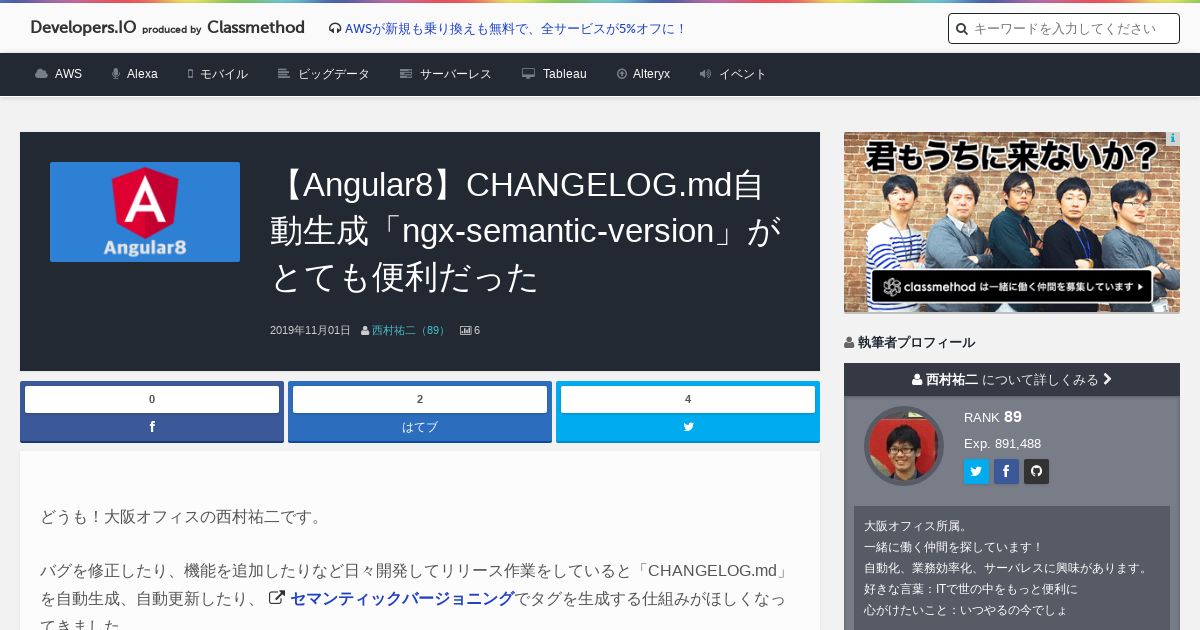Image resolution: width=1200 pixels, height=630 pixels.
Task: Click the Facebook share count 0
Action: point(152,399)
